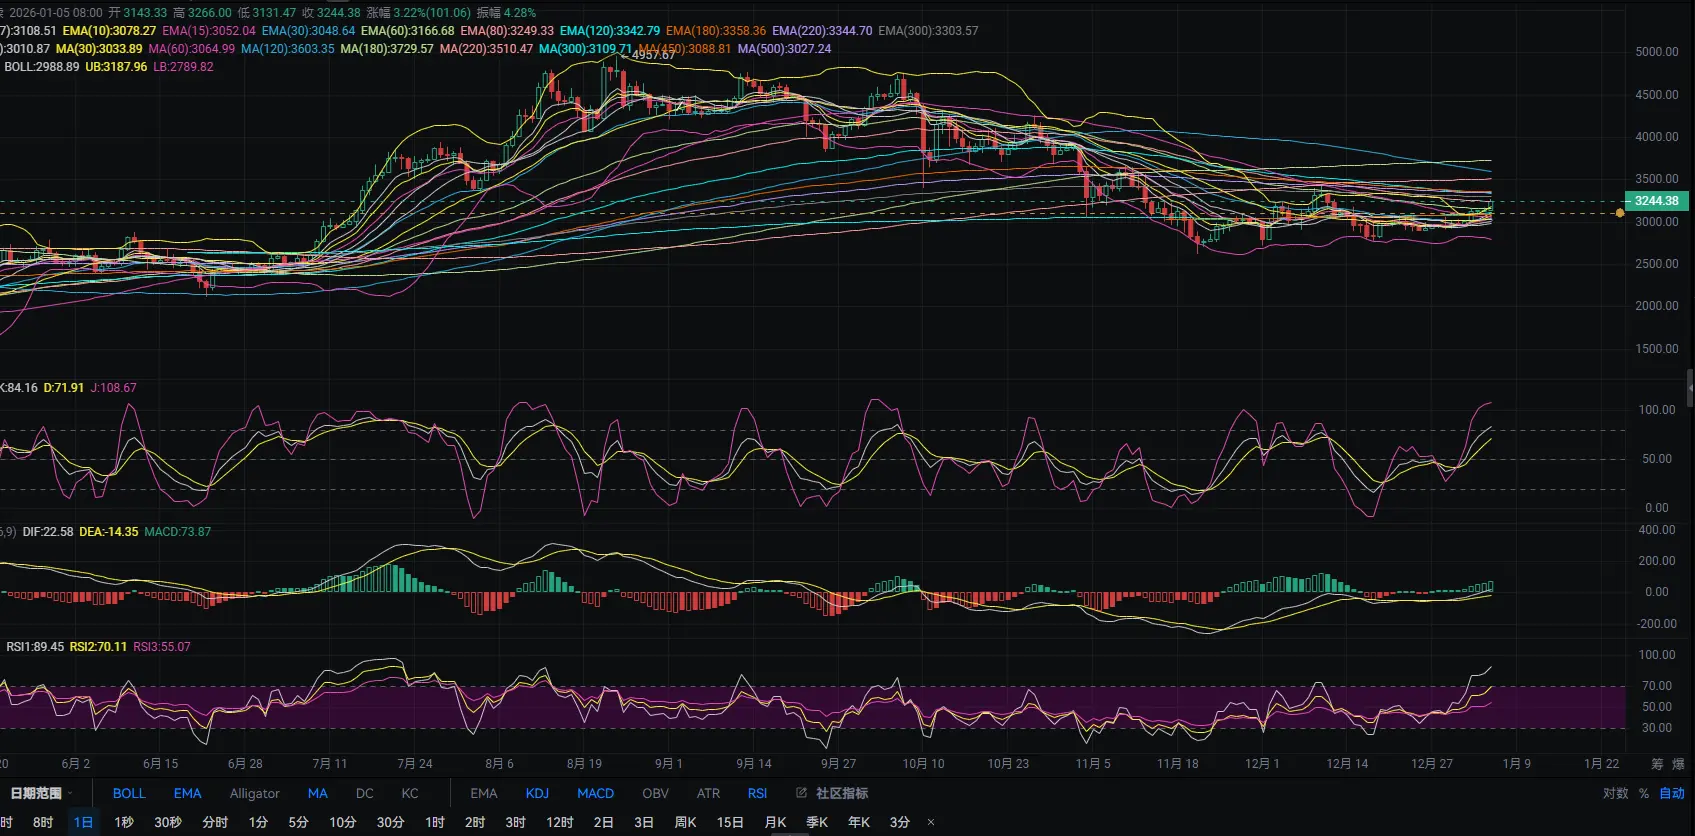Click the RSI1:89.45 legend value
Screen dimensions: 1695x836
coord(35,647)
